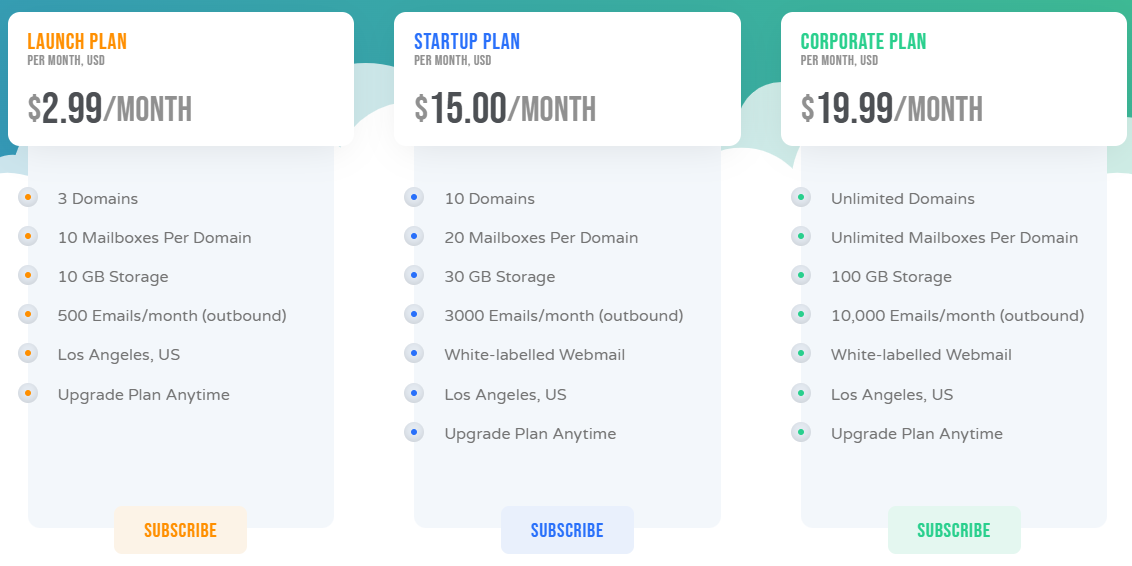
Task: Click Unlimited Mailboxes Per Domain text
Action: (954, 238)
